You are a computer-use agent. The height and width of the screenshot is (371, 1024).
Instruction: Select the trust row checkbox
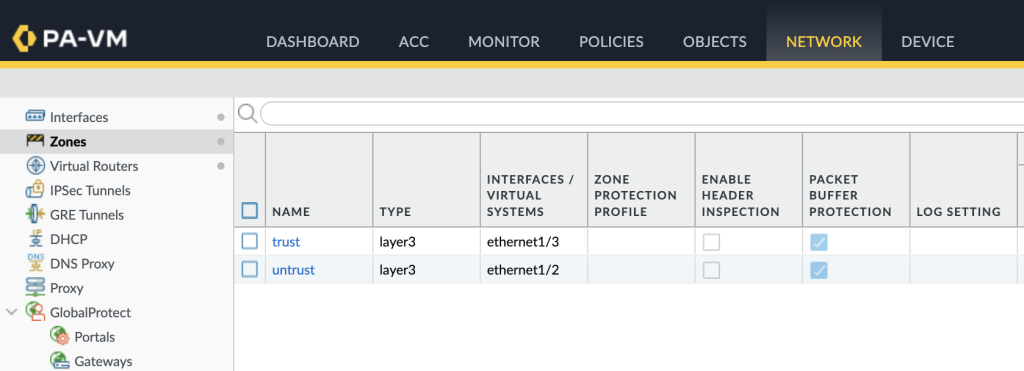249,241
